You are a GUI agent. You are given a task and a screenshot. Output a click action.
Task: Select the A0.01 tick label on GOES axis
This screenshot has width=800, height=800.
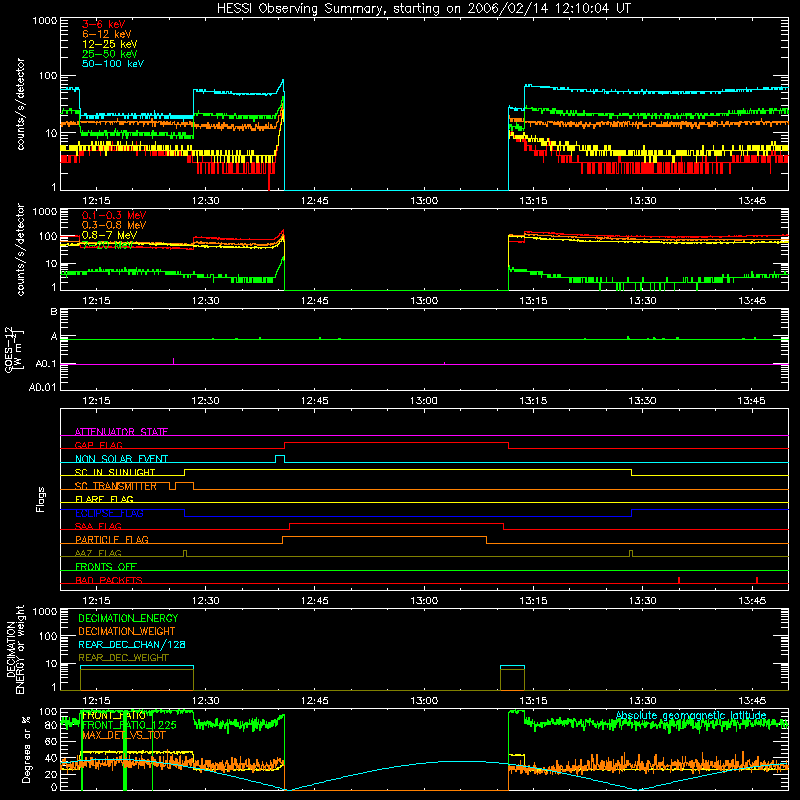point(42,387)
